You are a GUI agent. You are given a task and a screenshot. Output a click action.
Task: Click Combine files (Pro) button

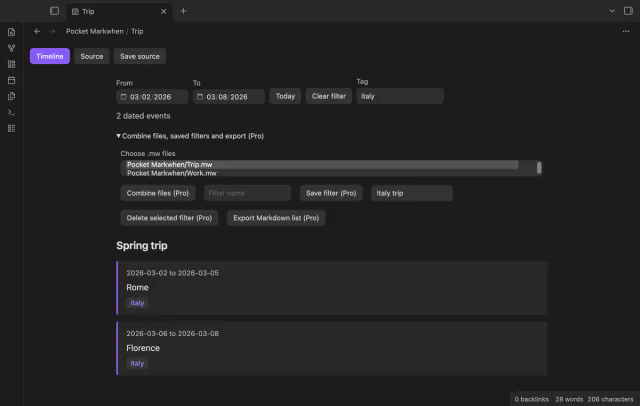[x=158, y=193]
